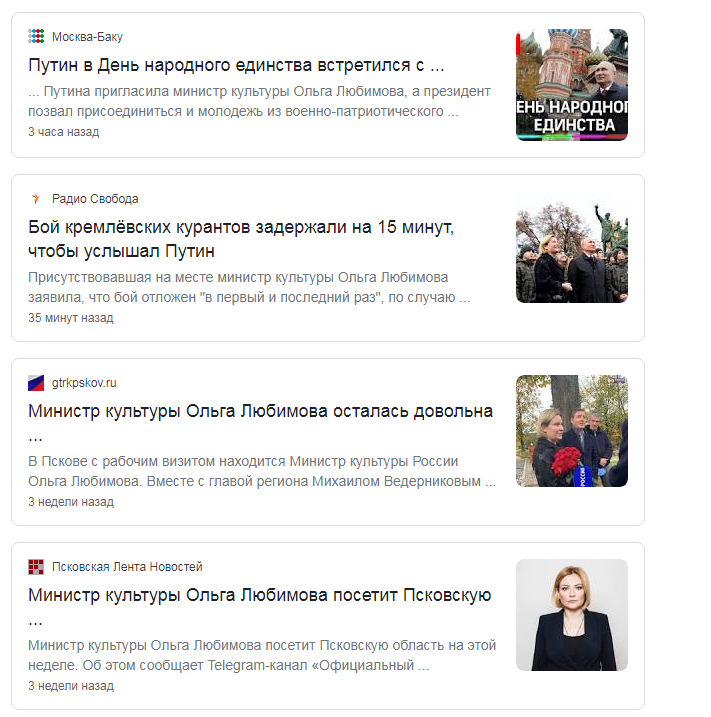Click the thumbnail with red flowers bouquet
Viewport: 711px width, 717px height.
572,431
